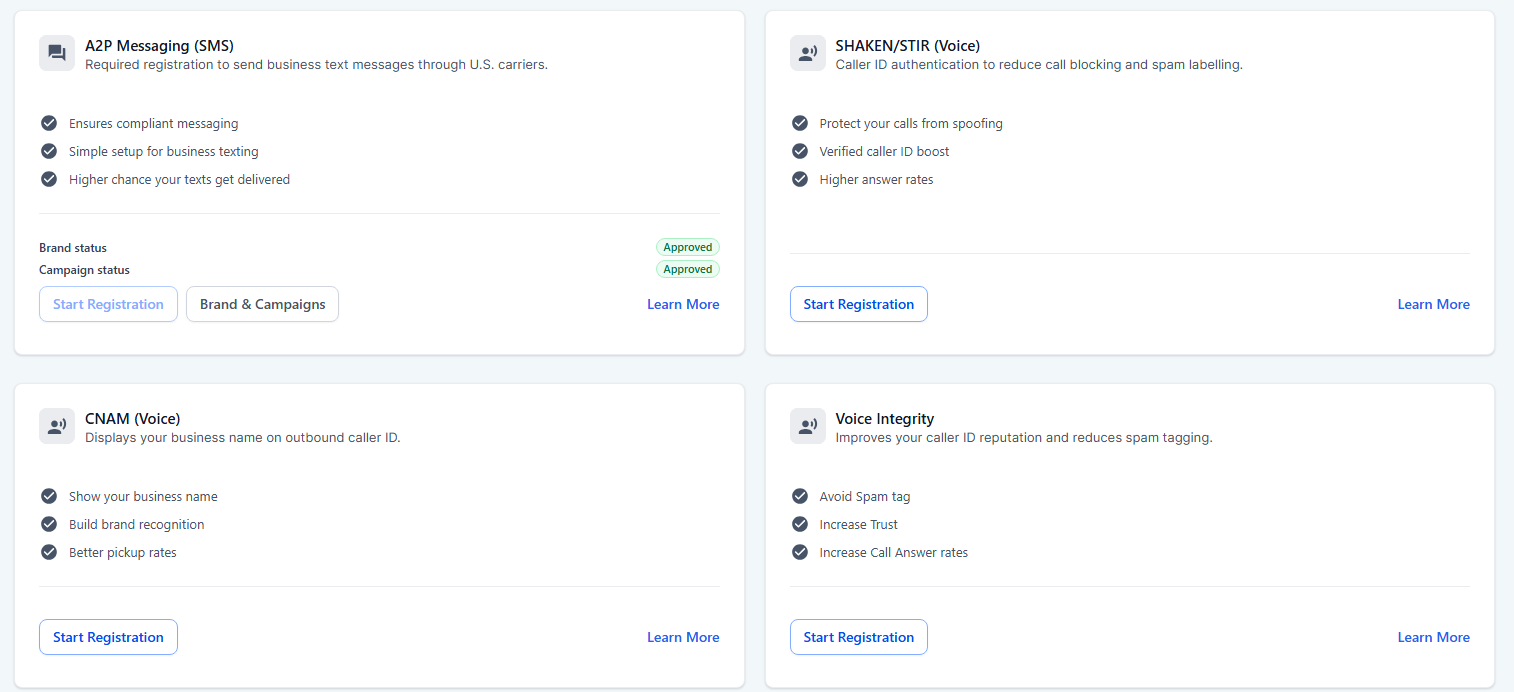Click checkmark beside 'Higher answer rates'
This screenshot has width=1514, height=692.
(799, 179)
